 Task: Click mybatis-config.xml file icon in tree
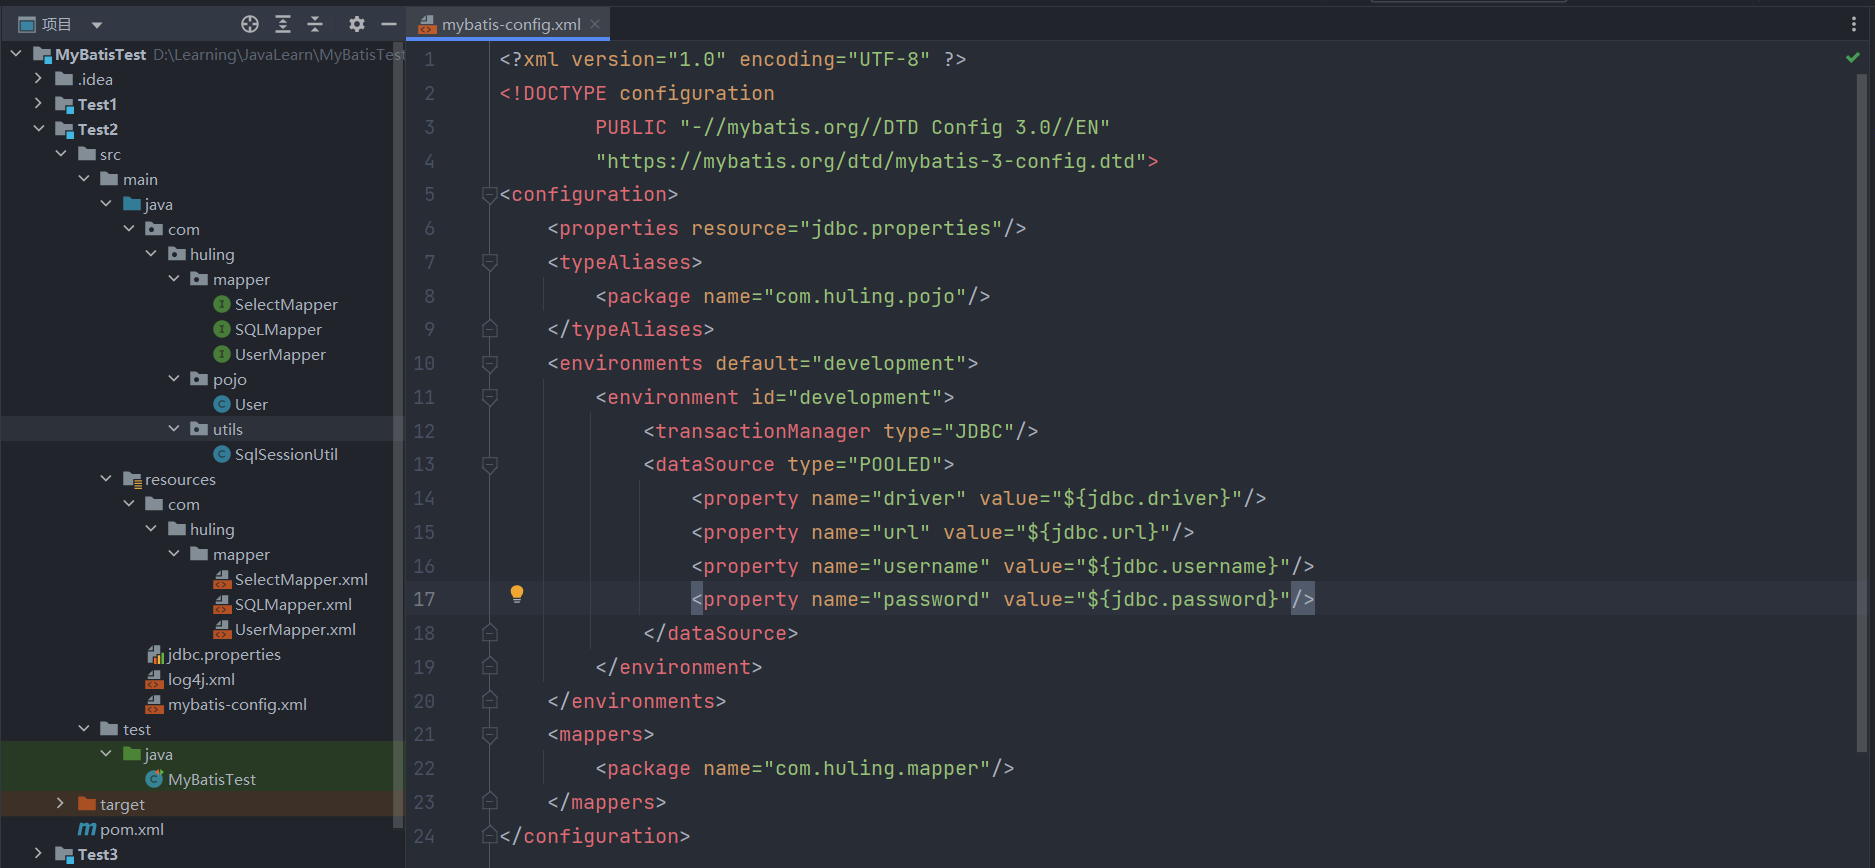(155, 704)
